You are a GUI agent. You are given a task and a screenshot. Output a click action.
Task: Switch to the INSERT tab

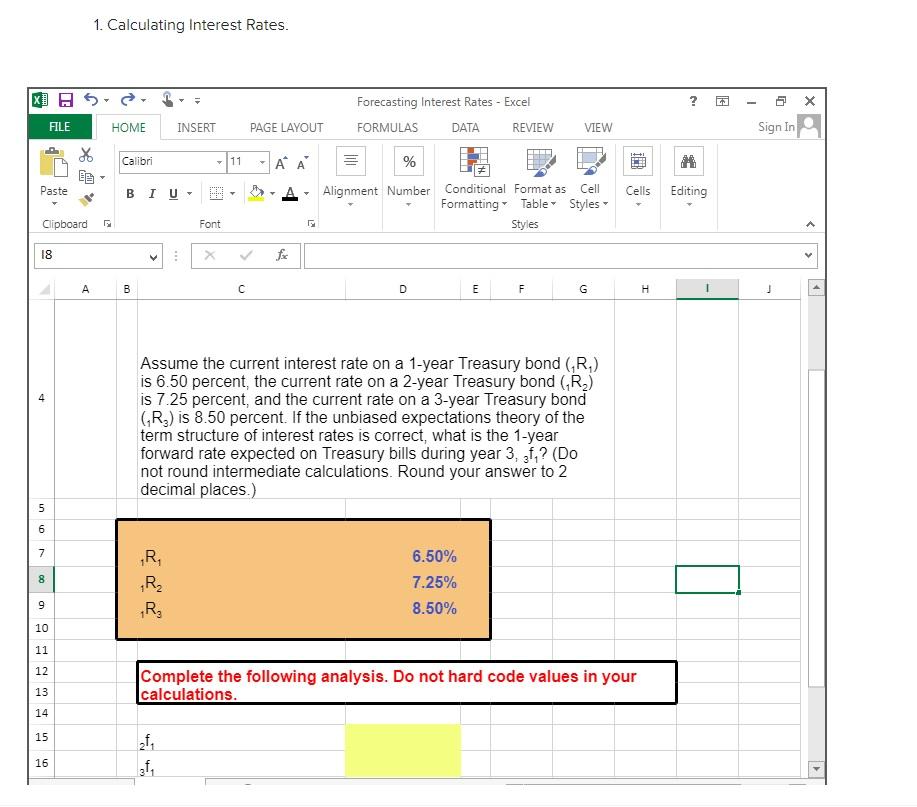(x=196, y=127)
